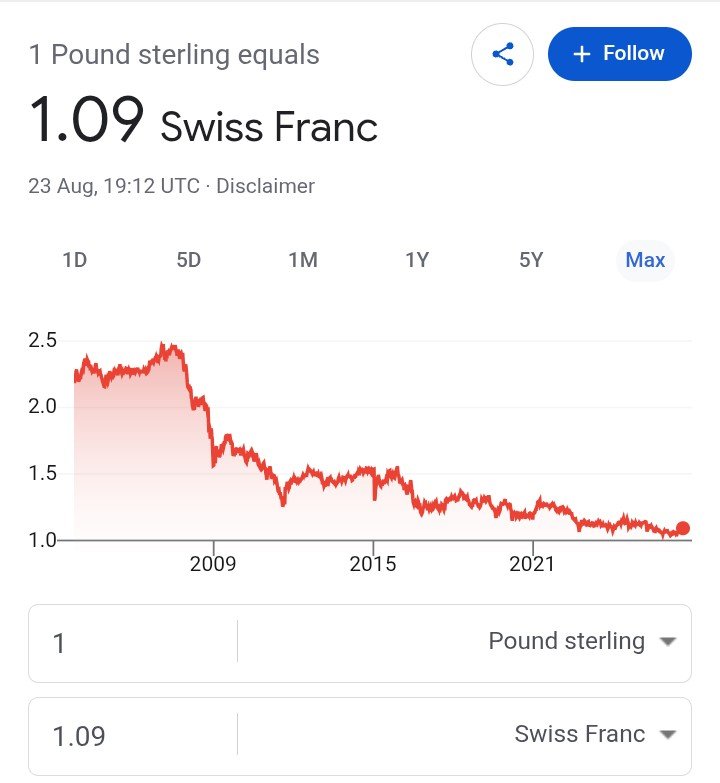Viewport: 720px width, 783px height.
Task: Click the red current-value dot on chart
Action: (x=683, y=528)
